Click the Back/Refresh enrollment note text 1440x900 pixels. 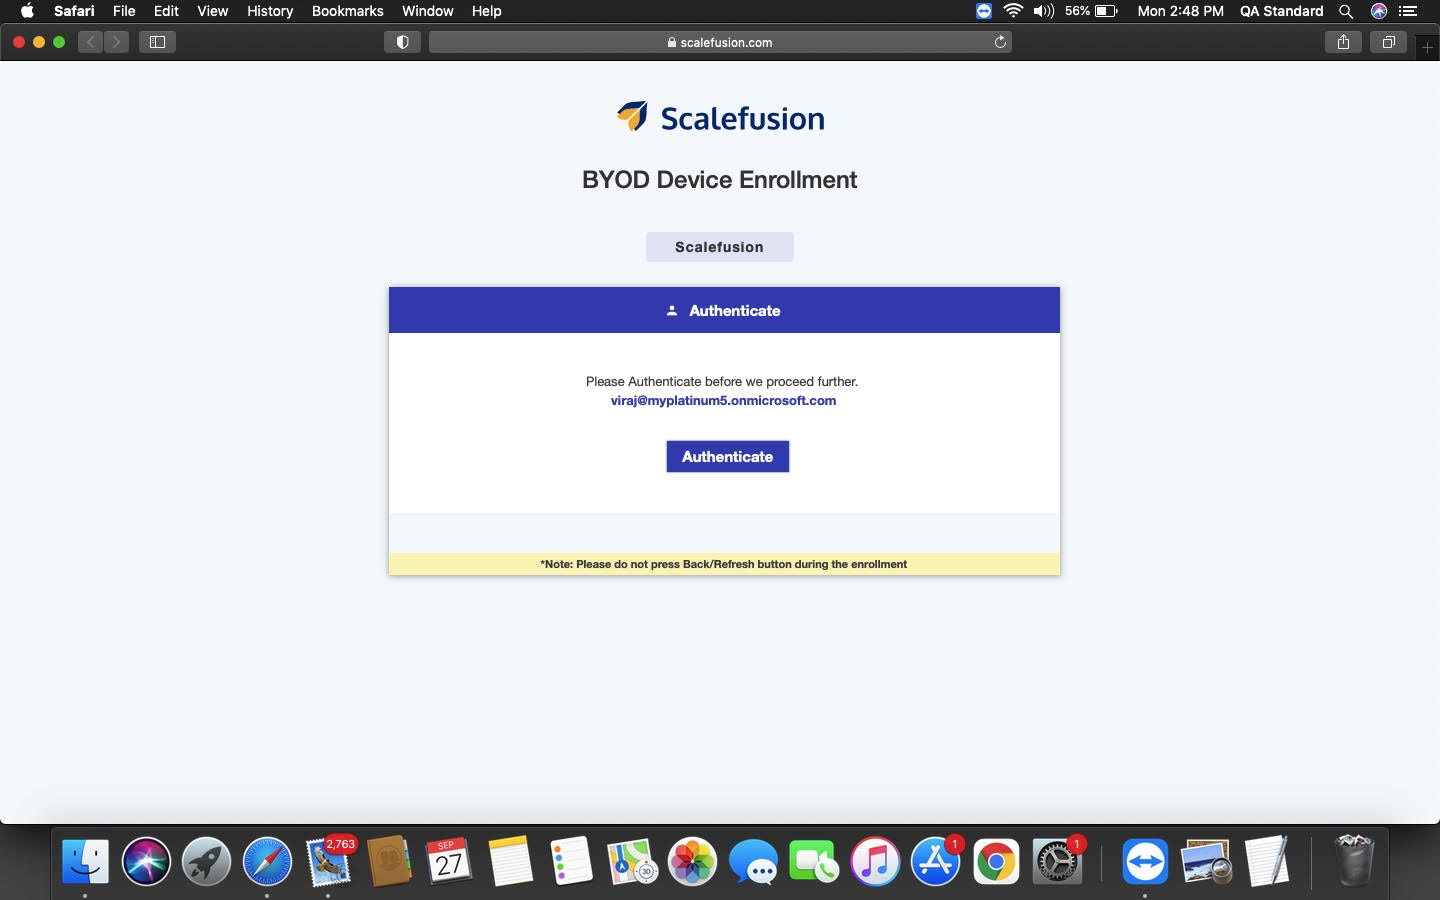click(724, 564)
